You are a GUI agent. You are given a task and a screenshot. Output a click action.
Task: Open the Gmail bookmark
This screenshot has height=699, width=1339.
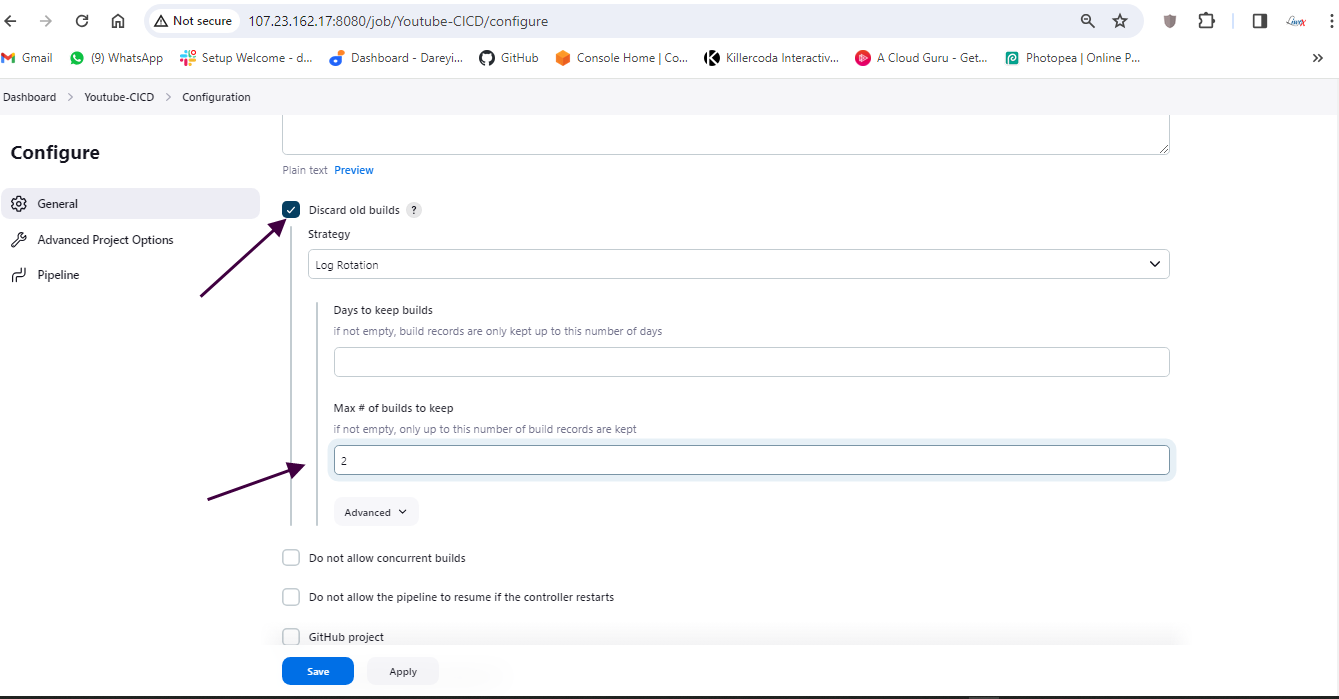[27, 58]
